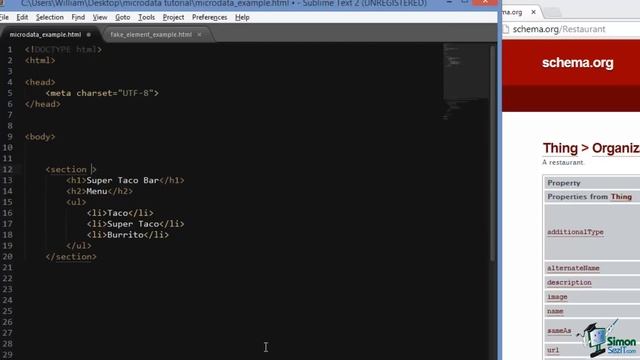Click the schema.org site logo
The width and height of the screenshot is (640, 360).
(578, 63)
